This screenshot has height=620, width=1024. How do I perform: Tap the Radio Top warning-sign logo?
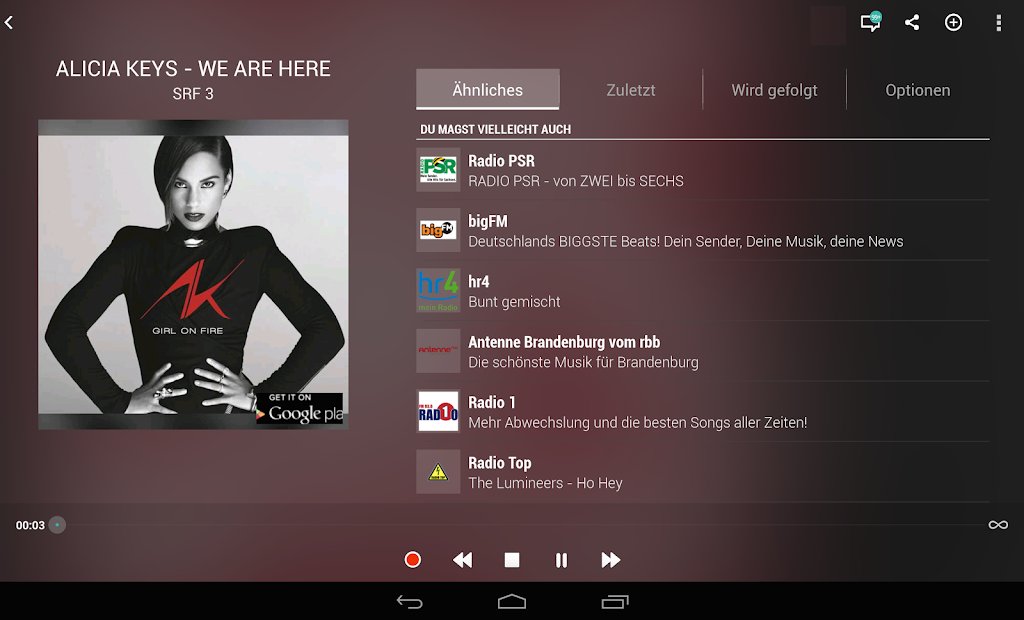438,471
